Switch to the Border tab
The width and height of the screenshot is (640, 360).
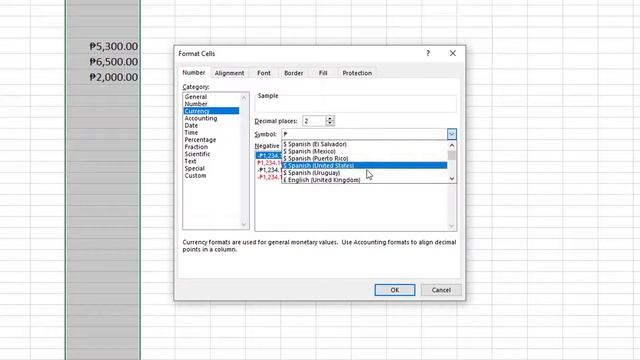293,73
